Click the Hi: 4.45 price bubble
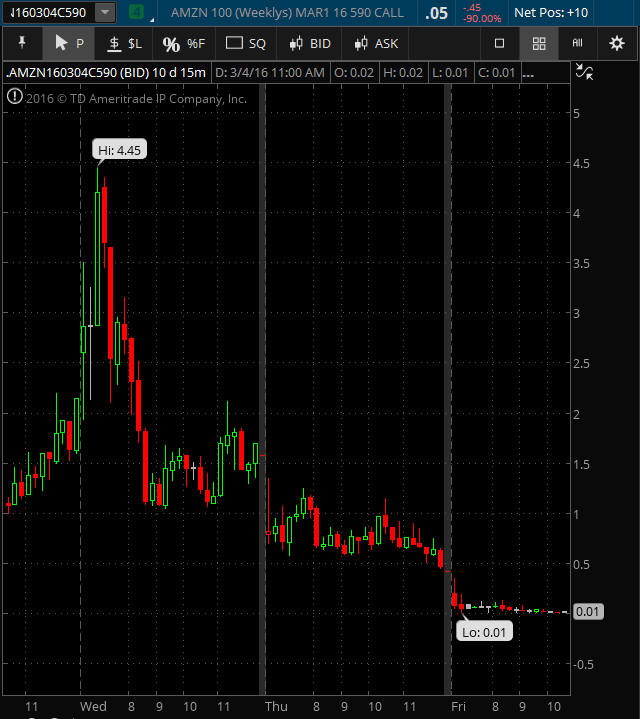Viewport: 640px width, 719px height. [x=120, y=150]
